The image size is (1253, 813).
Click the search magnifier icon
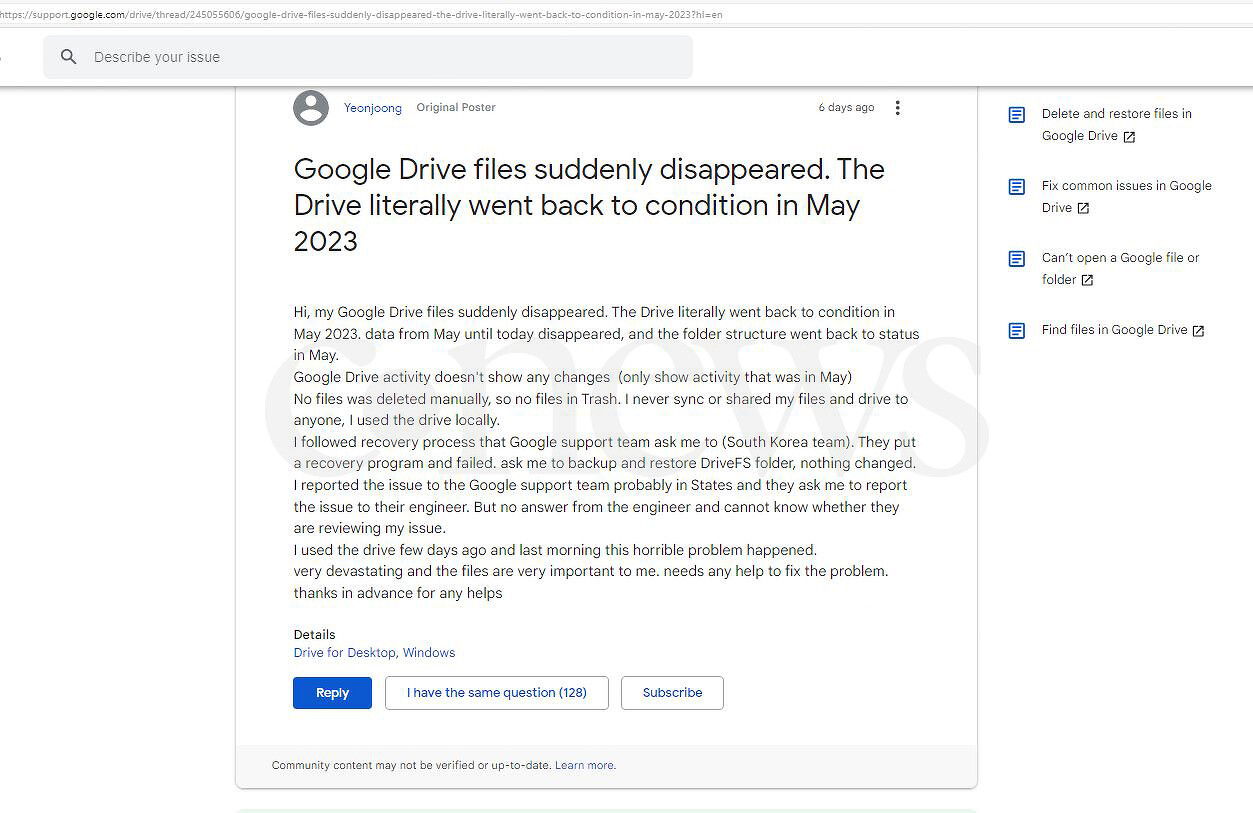tap(68, 57)
